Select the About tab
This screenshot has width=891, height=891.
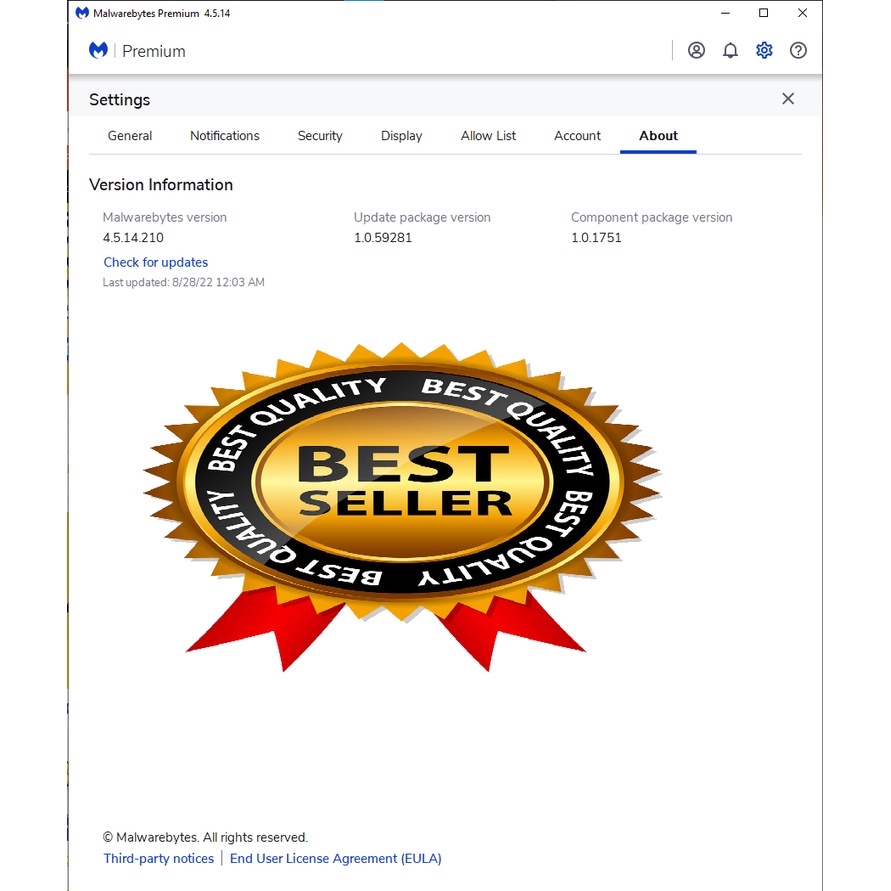pos(658,136)
